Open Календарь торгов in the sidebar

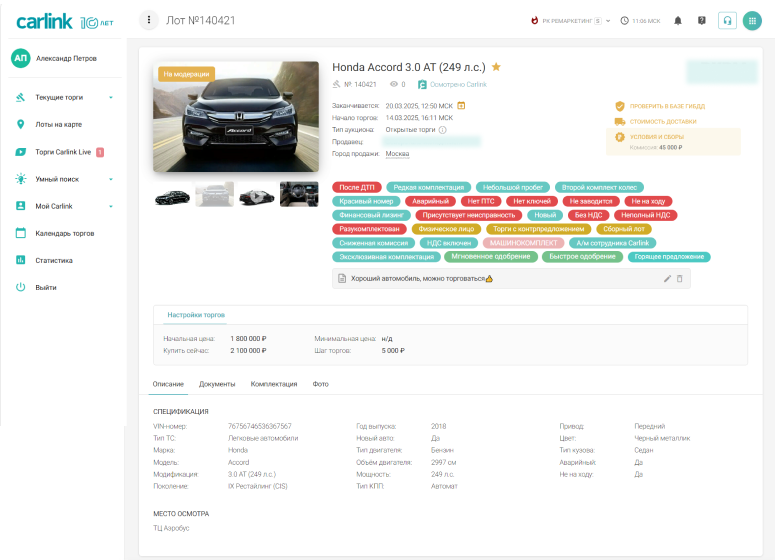tap(65, 233)
